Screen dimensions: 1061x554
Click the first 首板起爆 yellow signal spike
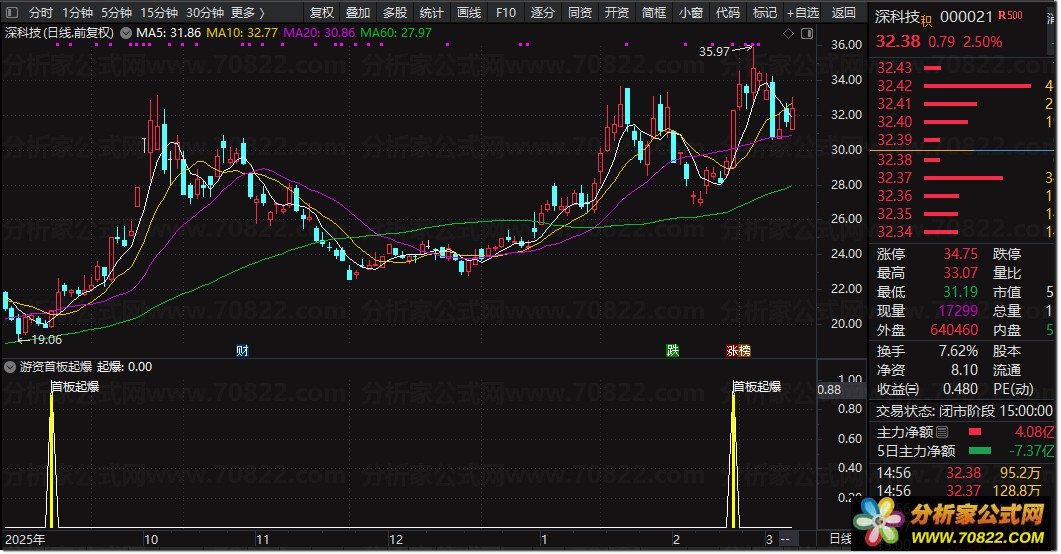pos(53,460)
